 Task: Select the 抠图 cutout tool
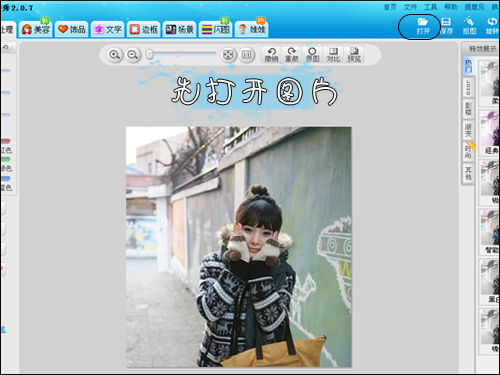469,26
